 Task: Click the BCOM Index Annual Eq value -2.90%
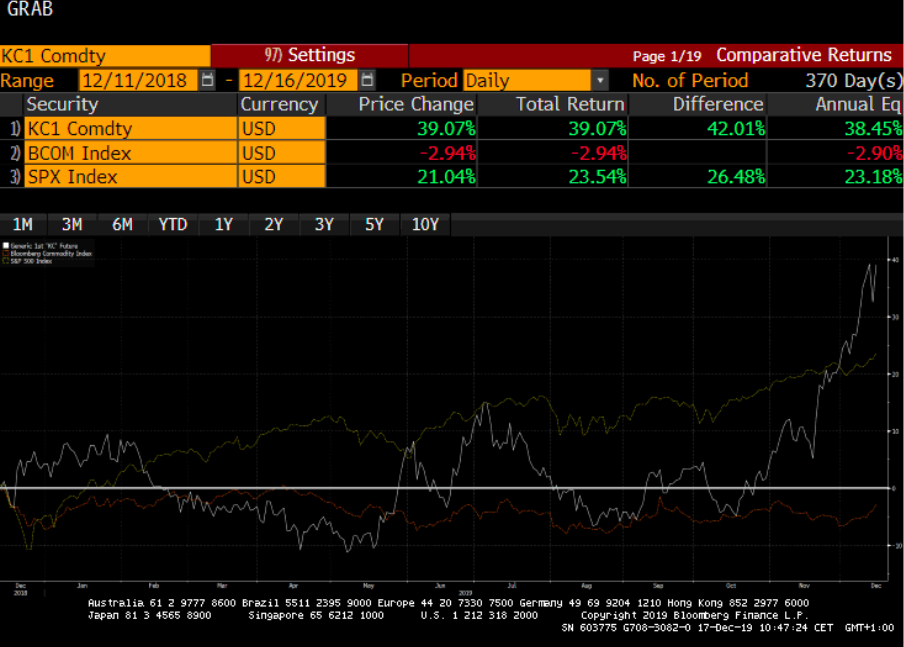875,153
